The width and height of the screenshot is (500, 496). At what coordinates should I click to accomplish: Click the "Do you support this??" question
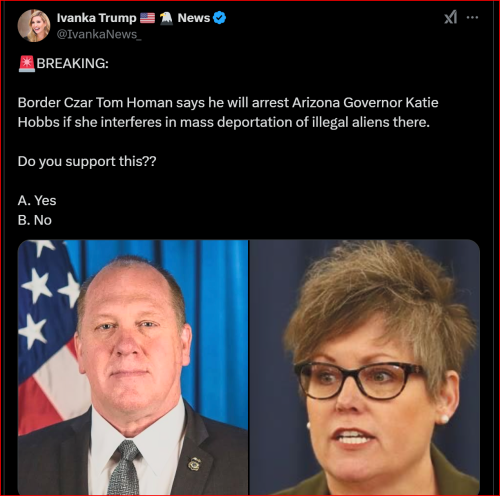click(87, 162)
